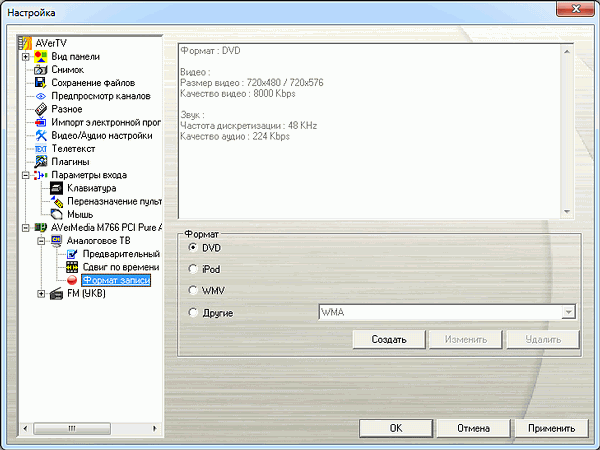This screenshot has width=600, height=450.
Task: Click the Отмена button
Action: pos(473,428)
